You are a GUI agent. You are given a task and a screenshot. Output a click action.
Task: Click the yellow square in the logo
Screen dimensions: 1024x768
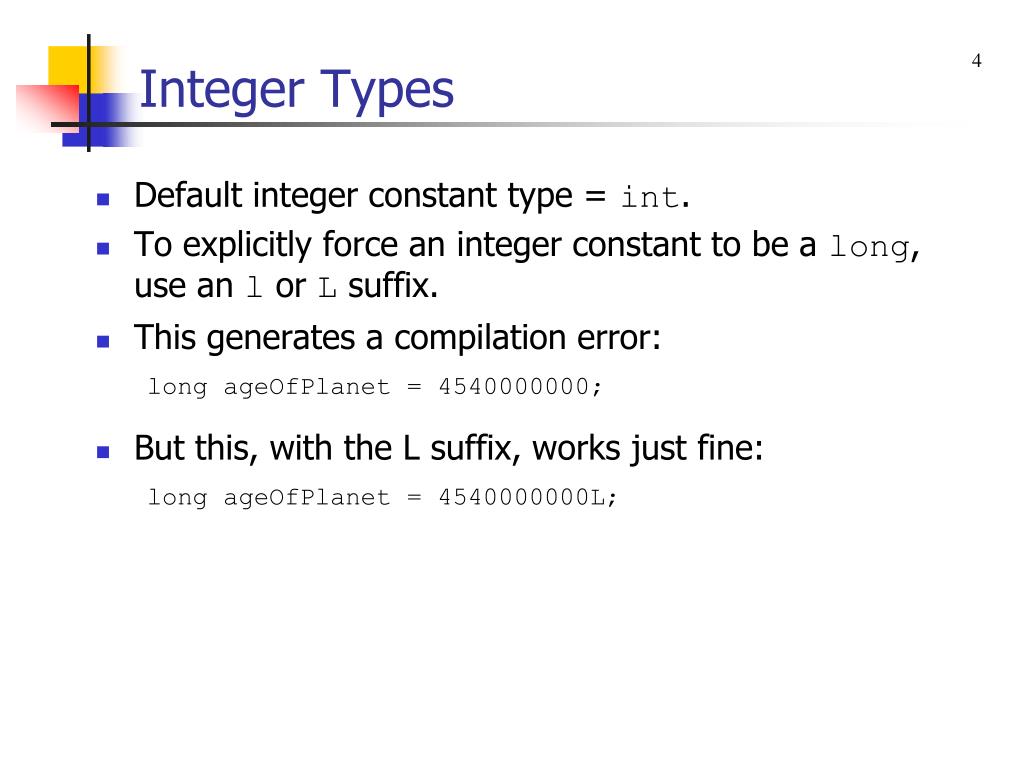(x=69, y=67)
